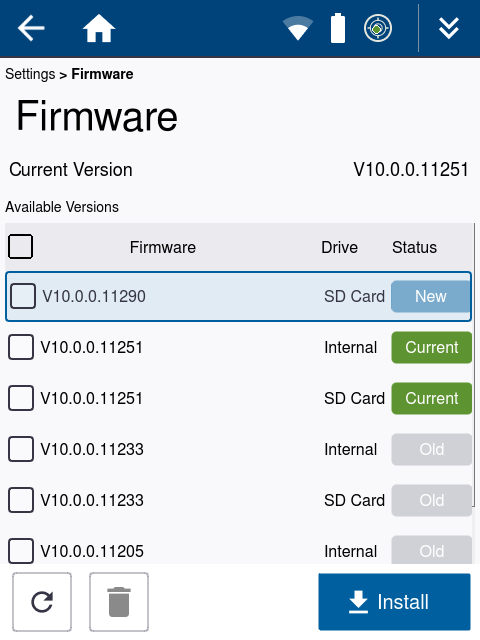This screenshot has height=640, width=480.
Task: Click Old badge for V10.0.0.11233 Internal
Action: point(431,449)
